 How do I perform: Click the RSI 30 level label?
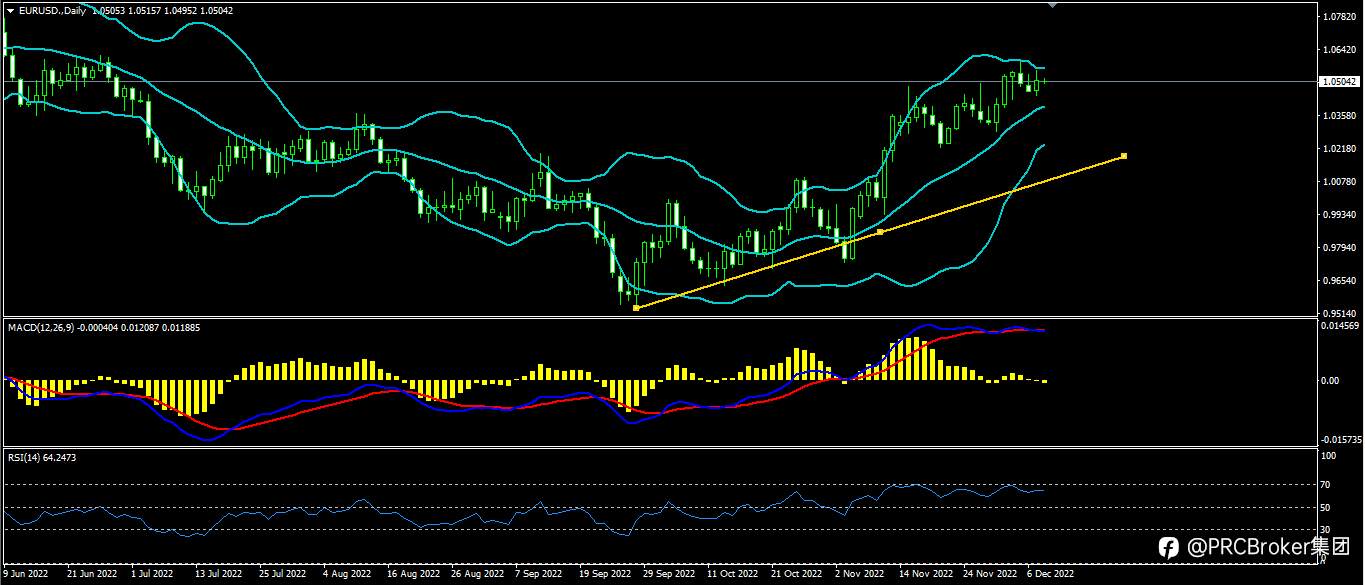pyautogui.click(x=1326, y=530)
